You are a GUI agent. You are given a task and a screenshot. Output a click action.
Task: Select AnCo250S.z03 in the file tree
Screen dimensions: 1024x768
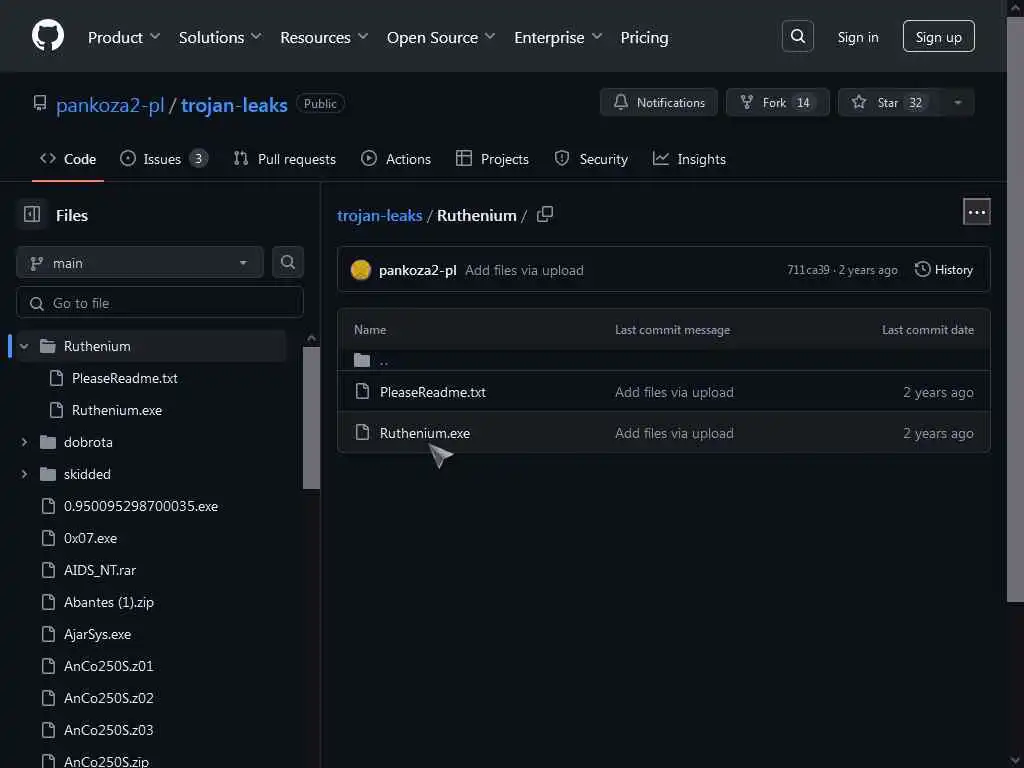click(x=108, y=730)
